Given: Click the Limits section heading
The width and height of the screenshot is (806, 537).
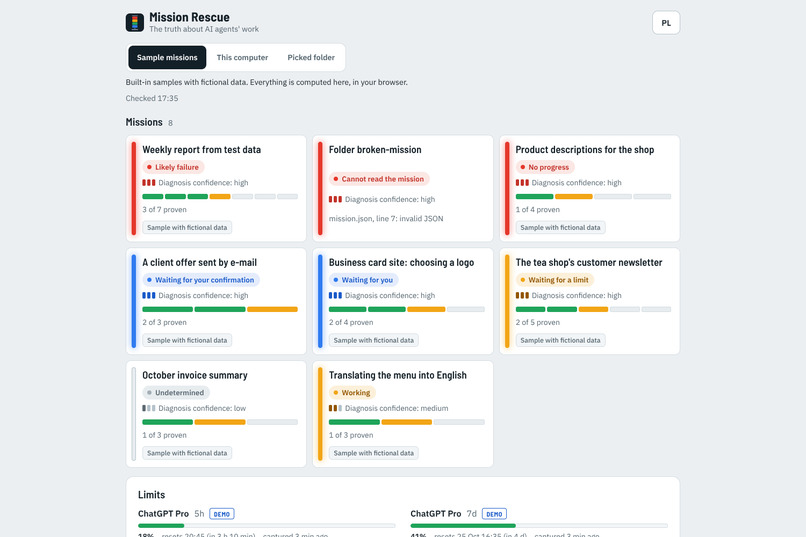Looking at the screenshot, I should click(x=152, y=495).
